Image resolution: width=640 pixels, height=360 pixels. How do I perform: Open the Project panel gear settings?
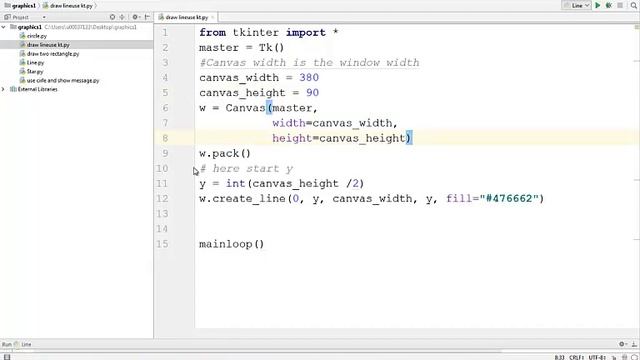click(135, 17)
